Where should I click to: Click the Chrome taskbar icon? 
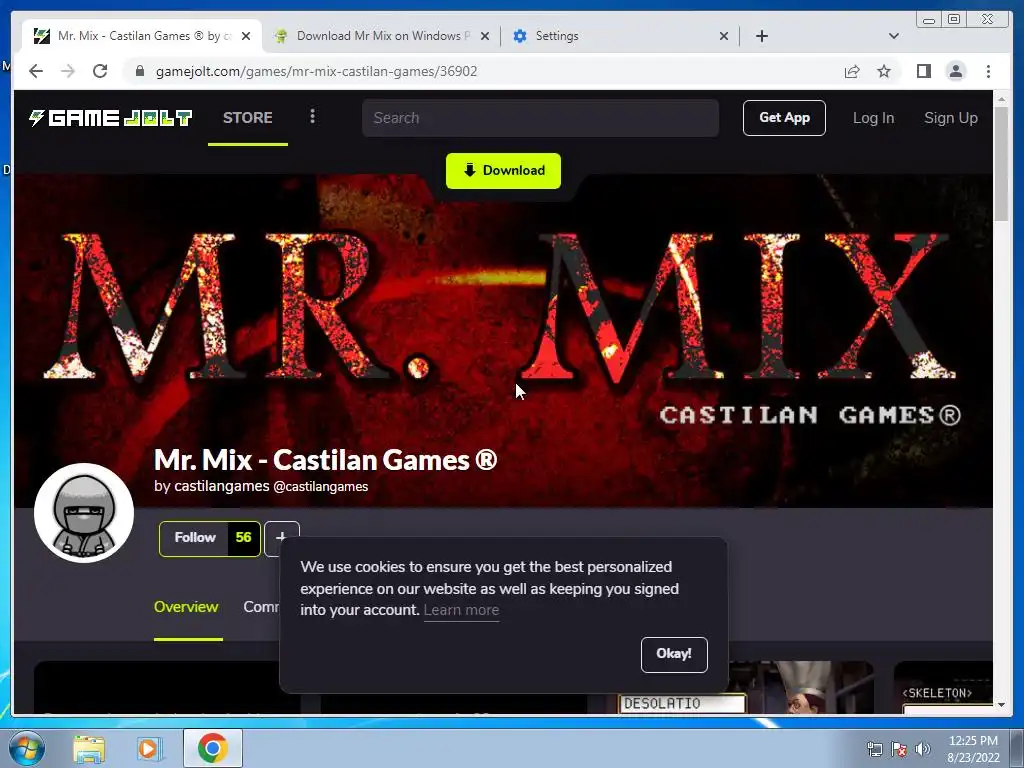click(212, 748)
